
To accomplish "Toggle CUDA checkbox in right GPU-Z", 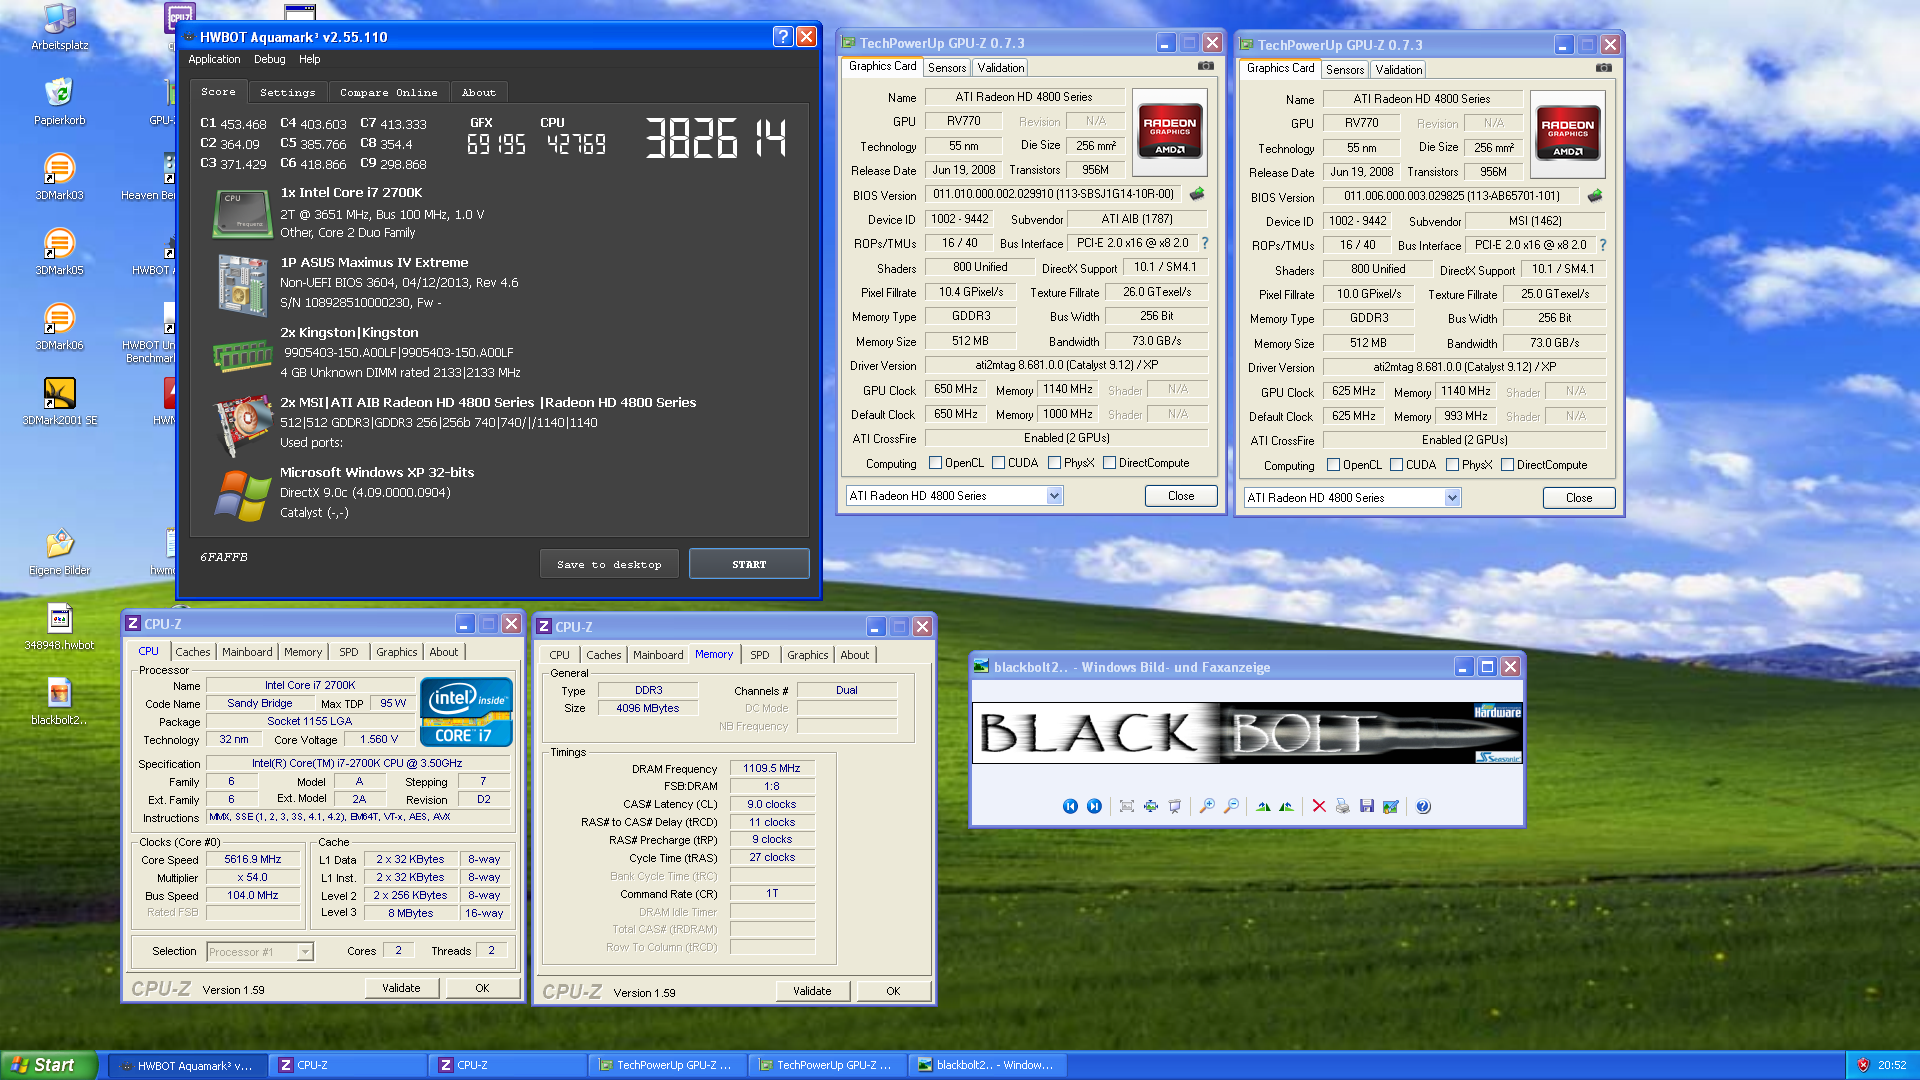I will (1397, 465).
